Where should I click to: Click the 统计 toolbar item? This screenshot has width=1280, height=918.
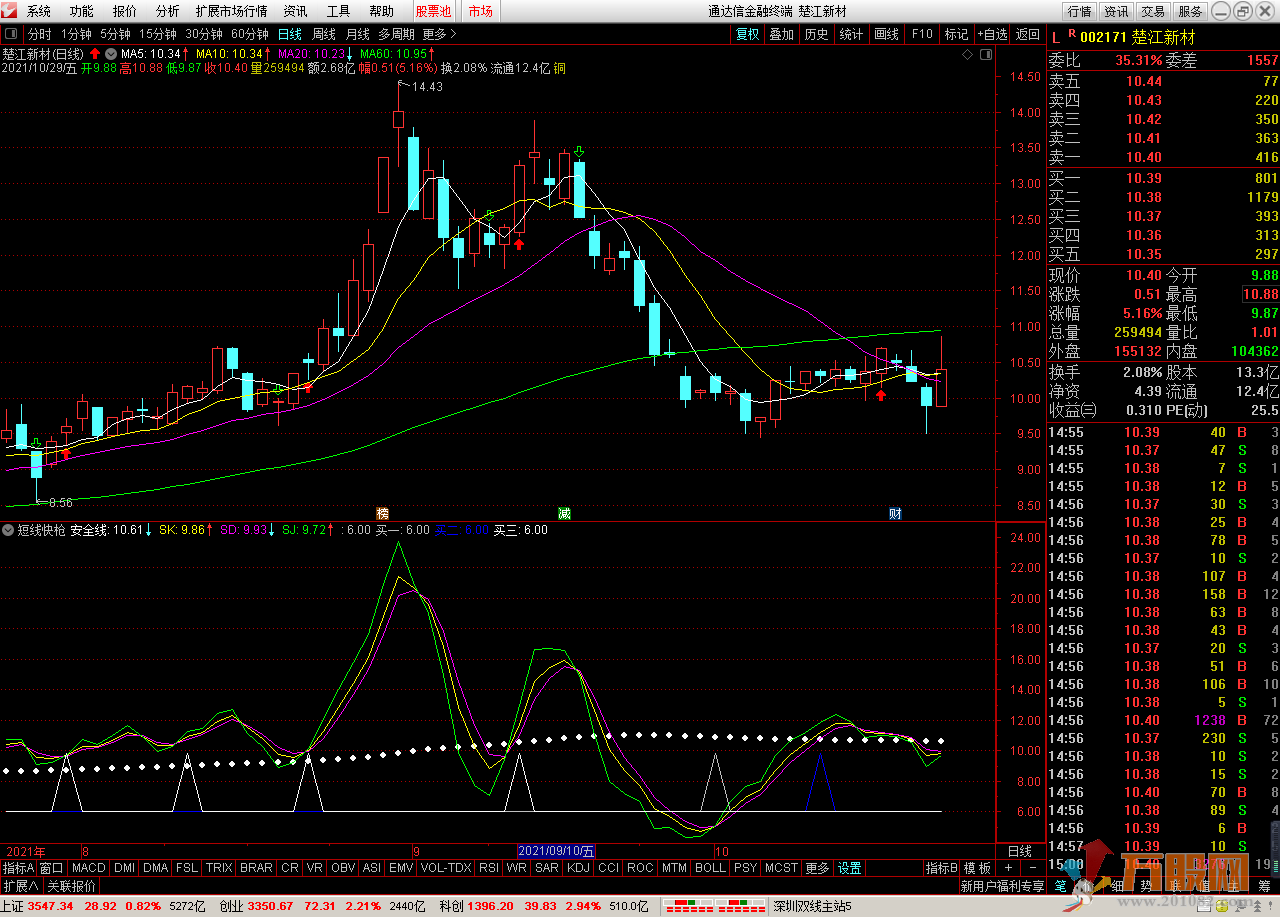851,34
